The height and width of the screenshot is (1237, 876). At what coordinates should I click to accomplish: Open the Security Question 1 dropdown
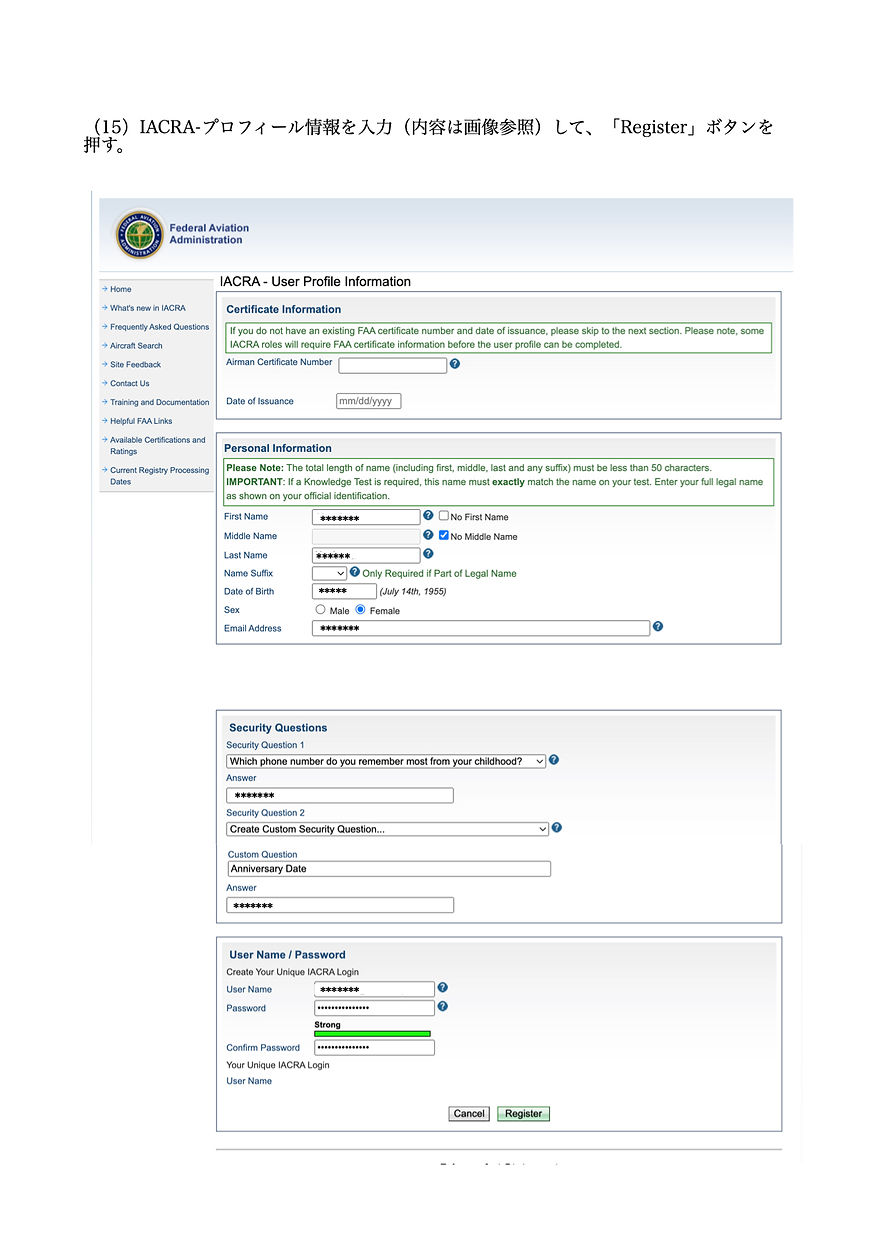point(386,761)
